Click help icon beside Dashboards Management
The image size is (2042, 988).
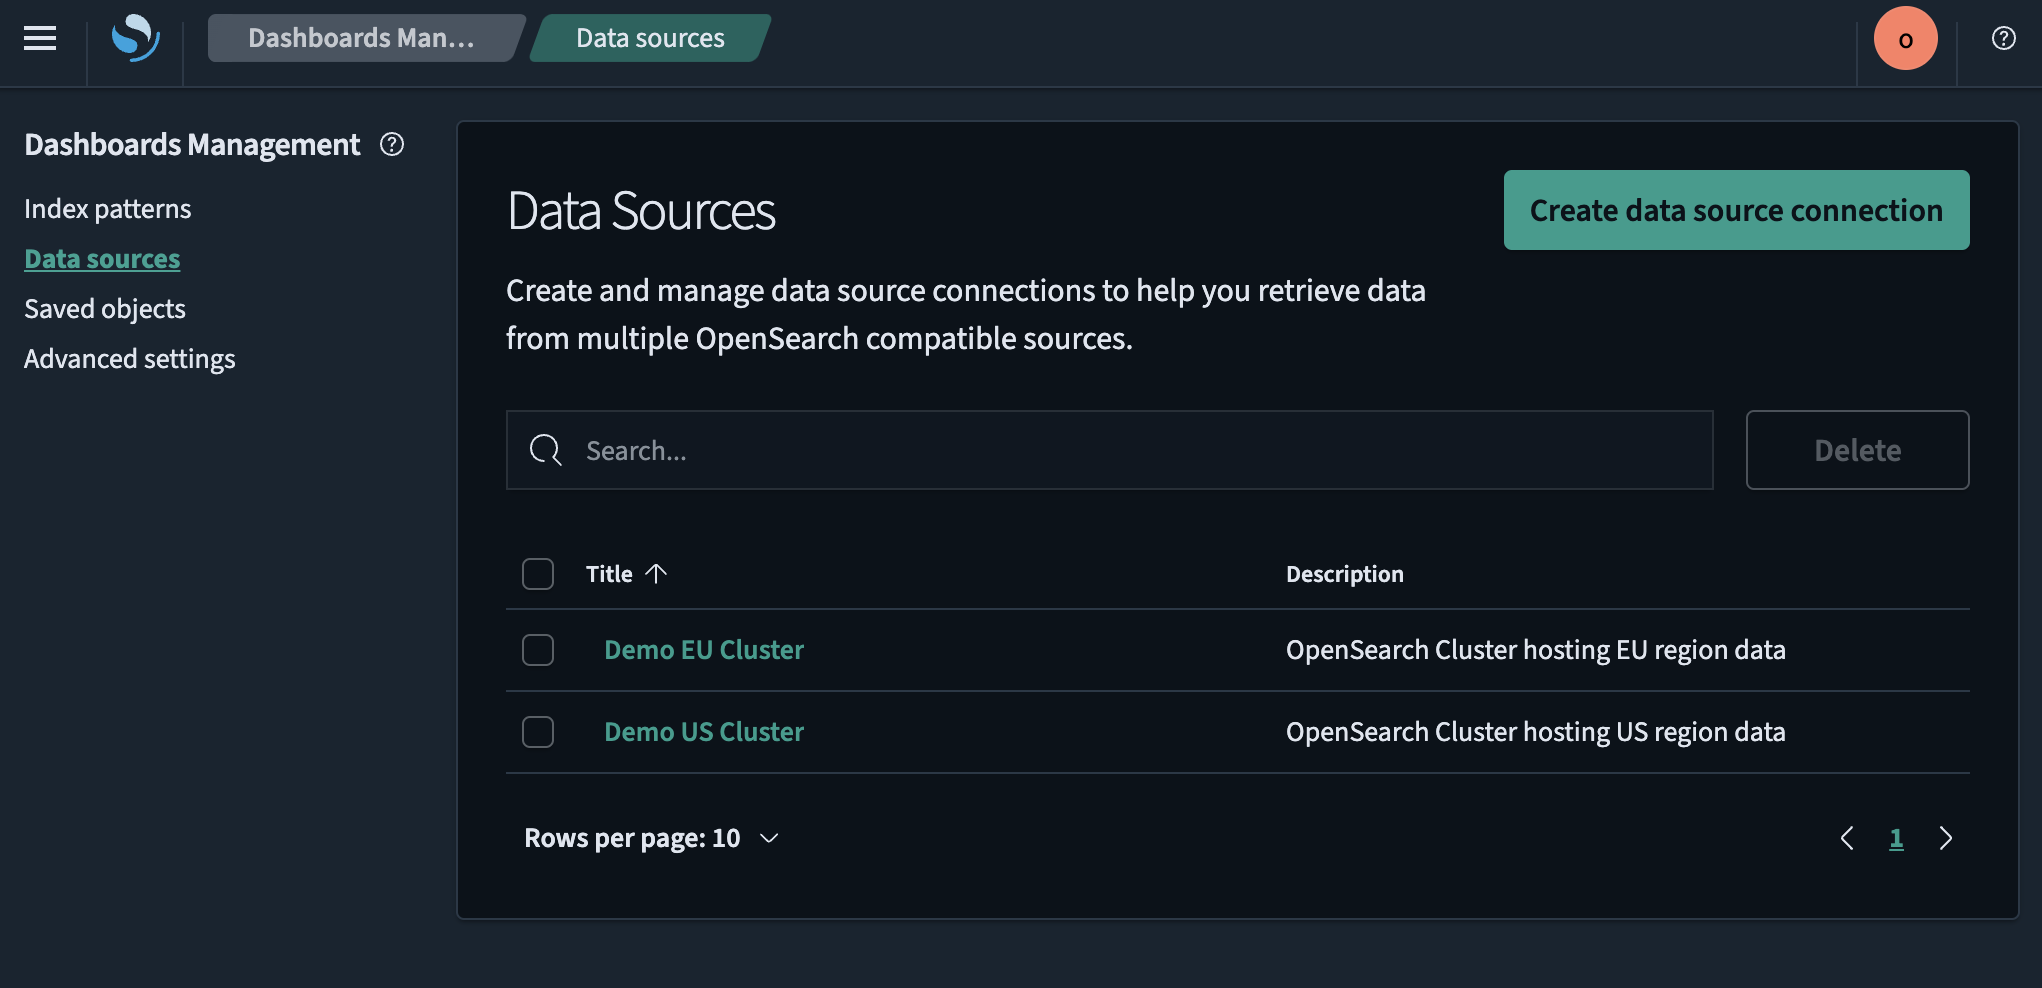pos(392,145)
